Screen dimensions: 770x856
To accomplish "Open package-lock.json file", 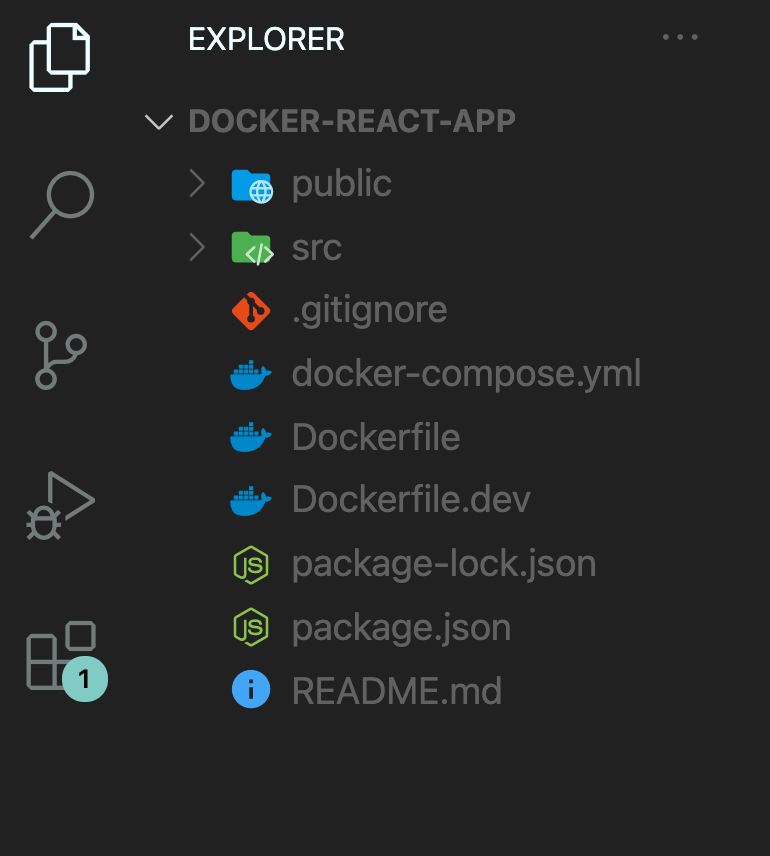I will (x=444, y=565).
